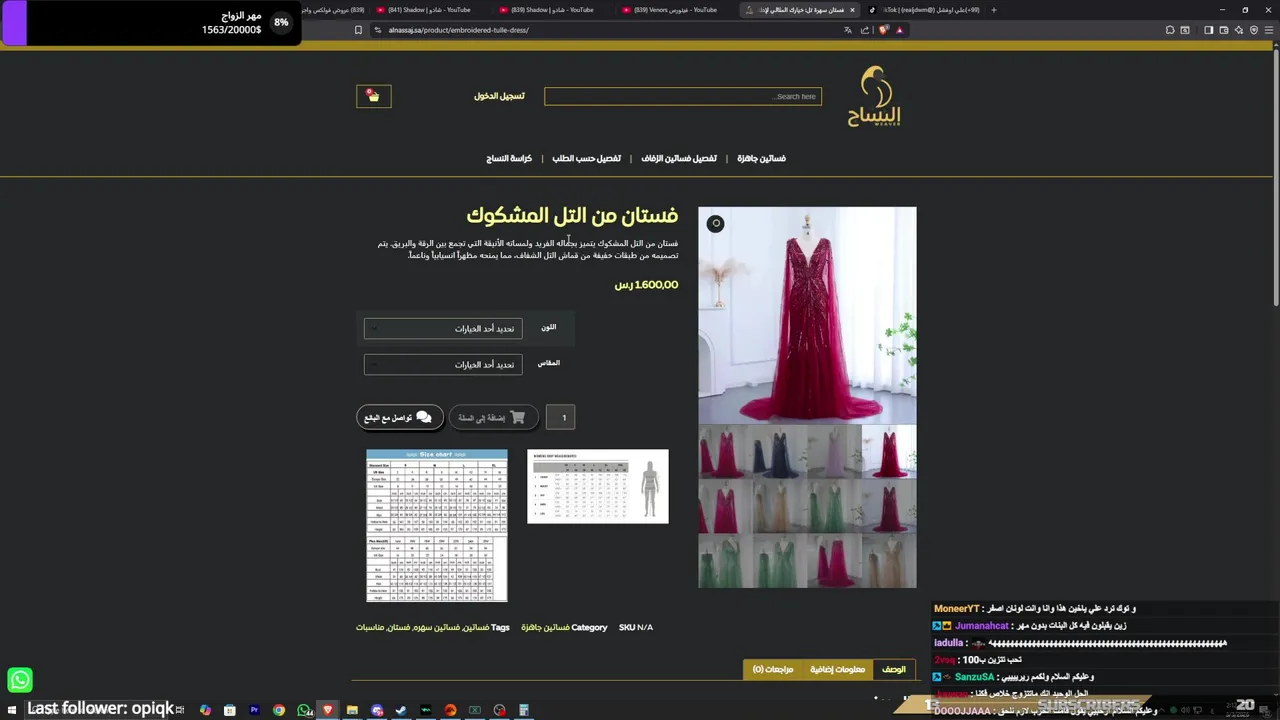Viewport: 1280px width, 720px height.
Task: Open Brave main hamburger menu
Action: tap(1269, 30)
